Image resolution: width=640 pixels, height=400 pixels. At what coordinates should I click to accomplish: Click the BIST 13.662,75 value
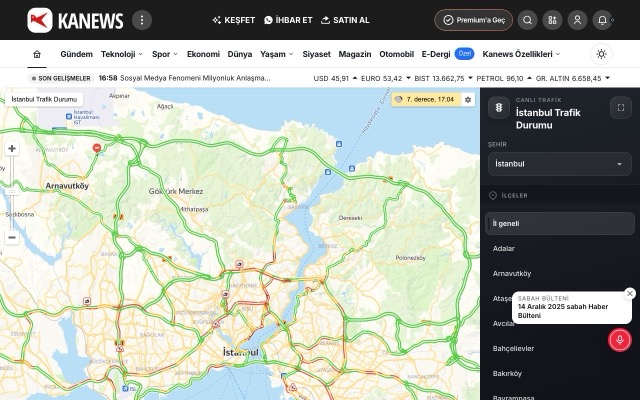(443, 78)
